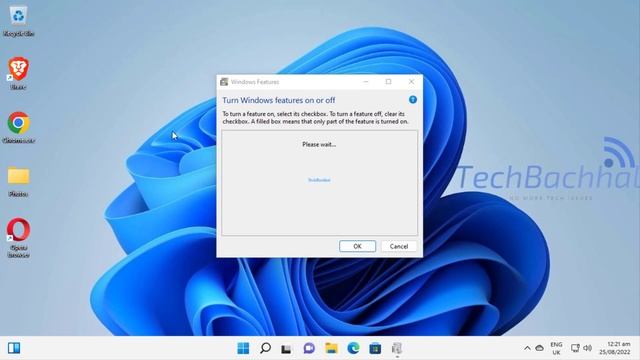Select the yellow folder on desktop
This screenshot has height=360, width=640.
click(18, 181)
